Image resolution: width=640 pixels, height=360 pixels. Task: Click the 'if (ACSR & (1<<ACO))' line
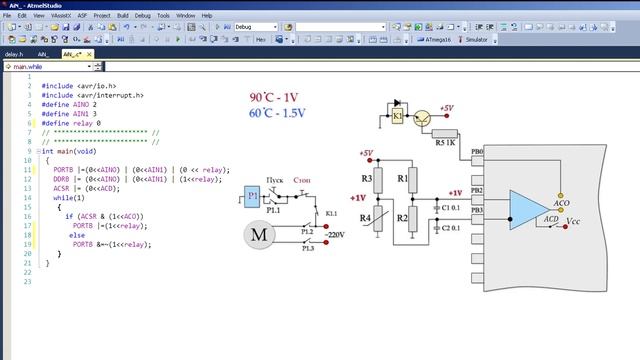(x=104, y=216)
